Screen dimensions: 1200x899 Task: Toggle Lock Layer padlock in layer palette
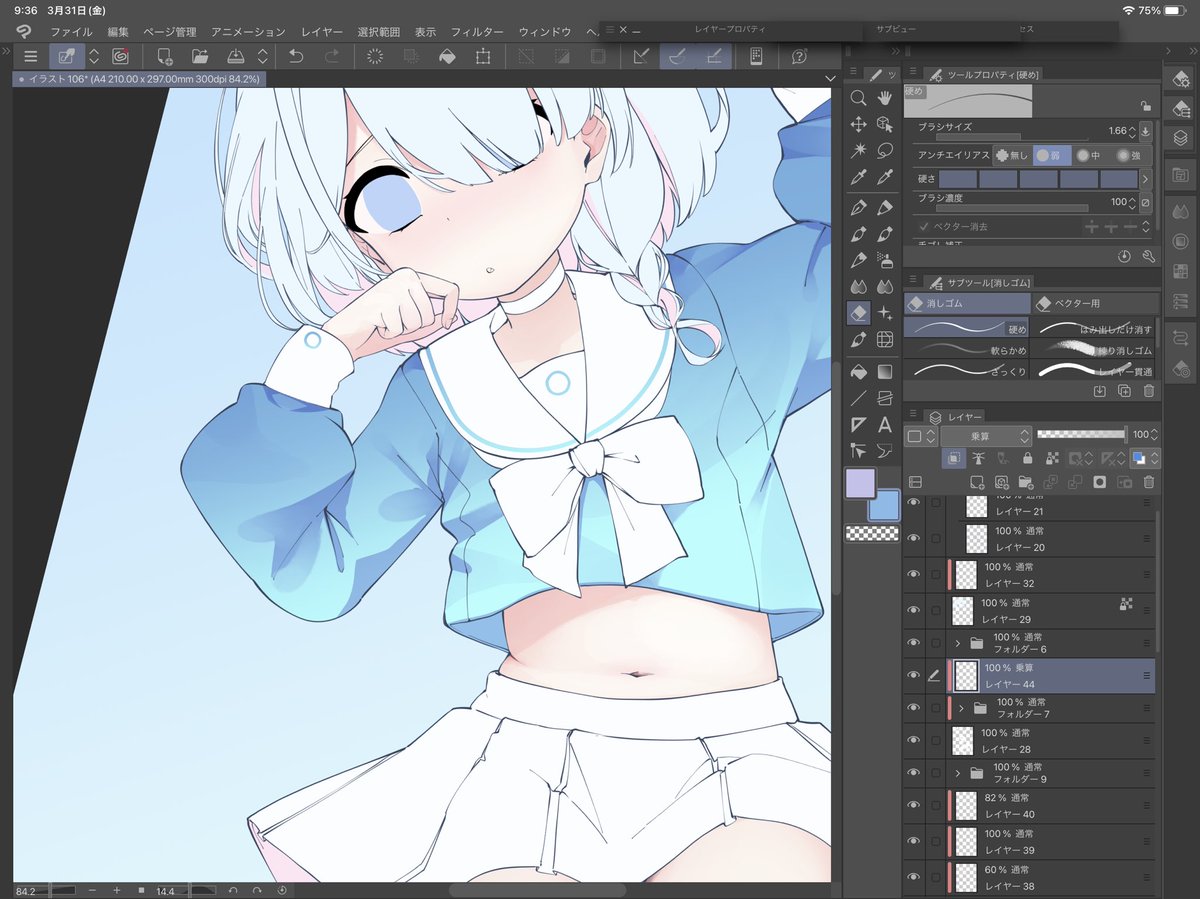coord(1027,458)
